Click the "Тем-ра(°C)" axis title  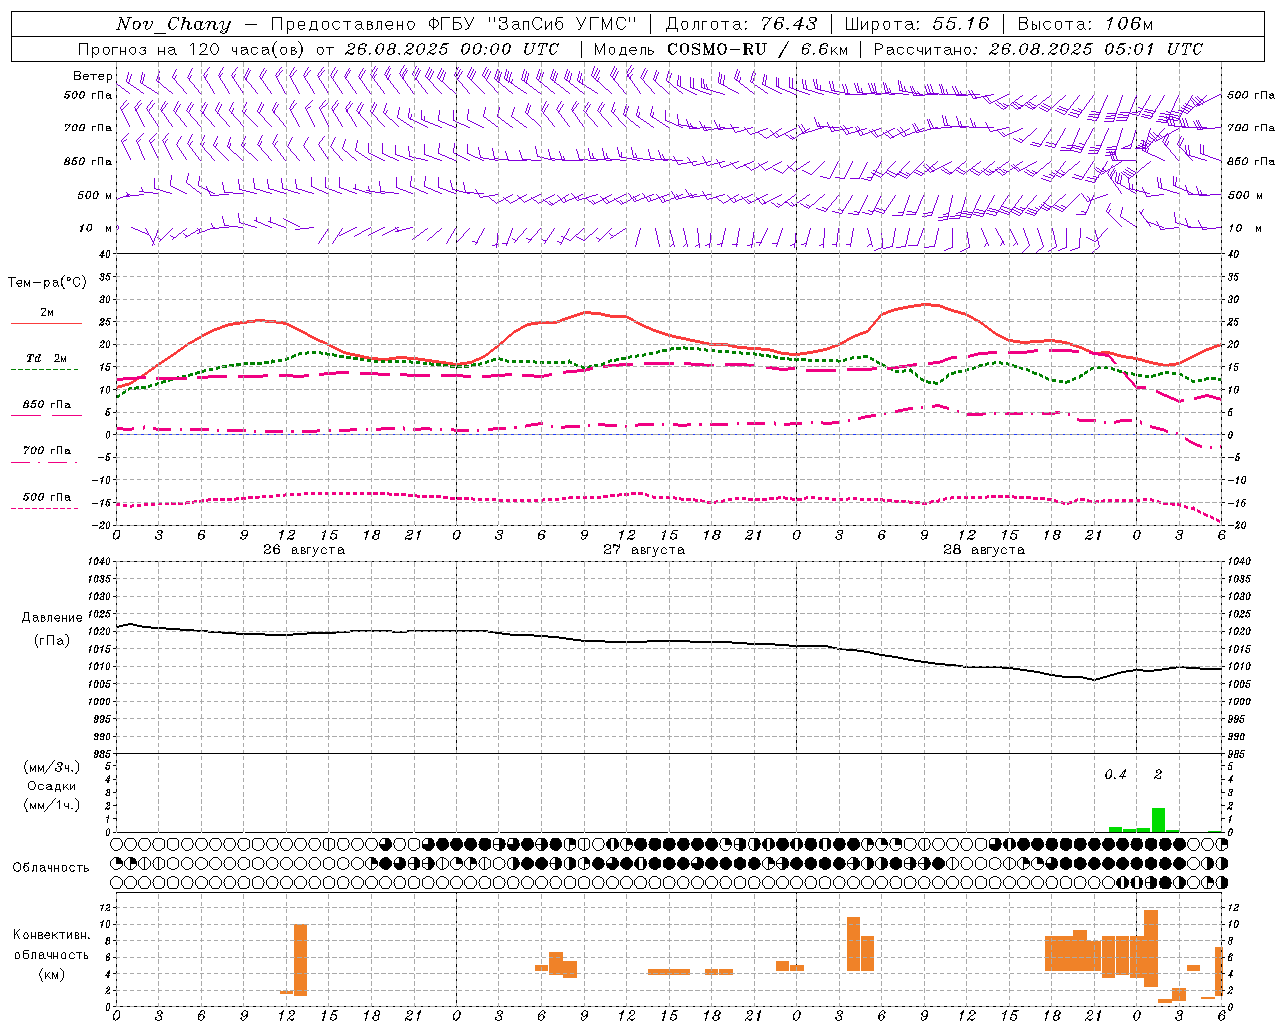[x=47, y=282]
